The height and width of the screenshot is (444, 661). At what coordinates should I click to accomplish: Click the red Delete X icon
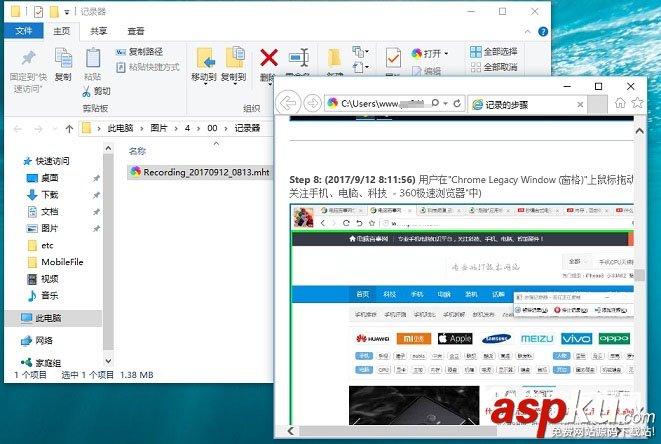click(269, 58)
